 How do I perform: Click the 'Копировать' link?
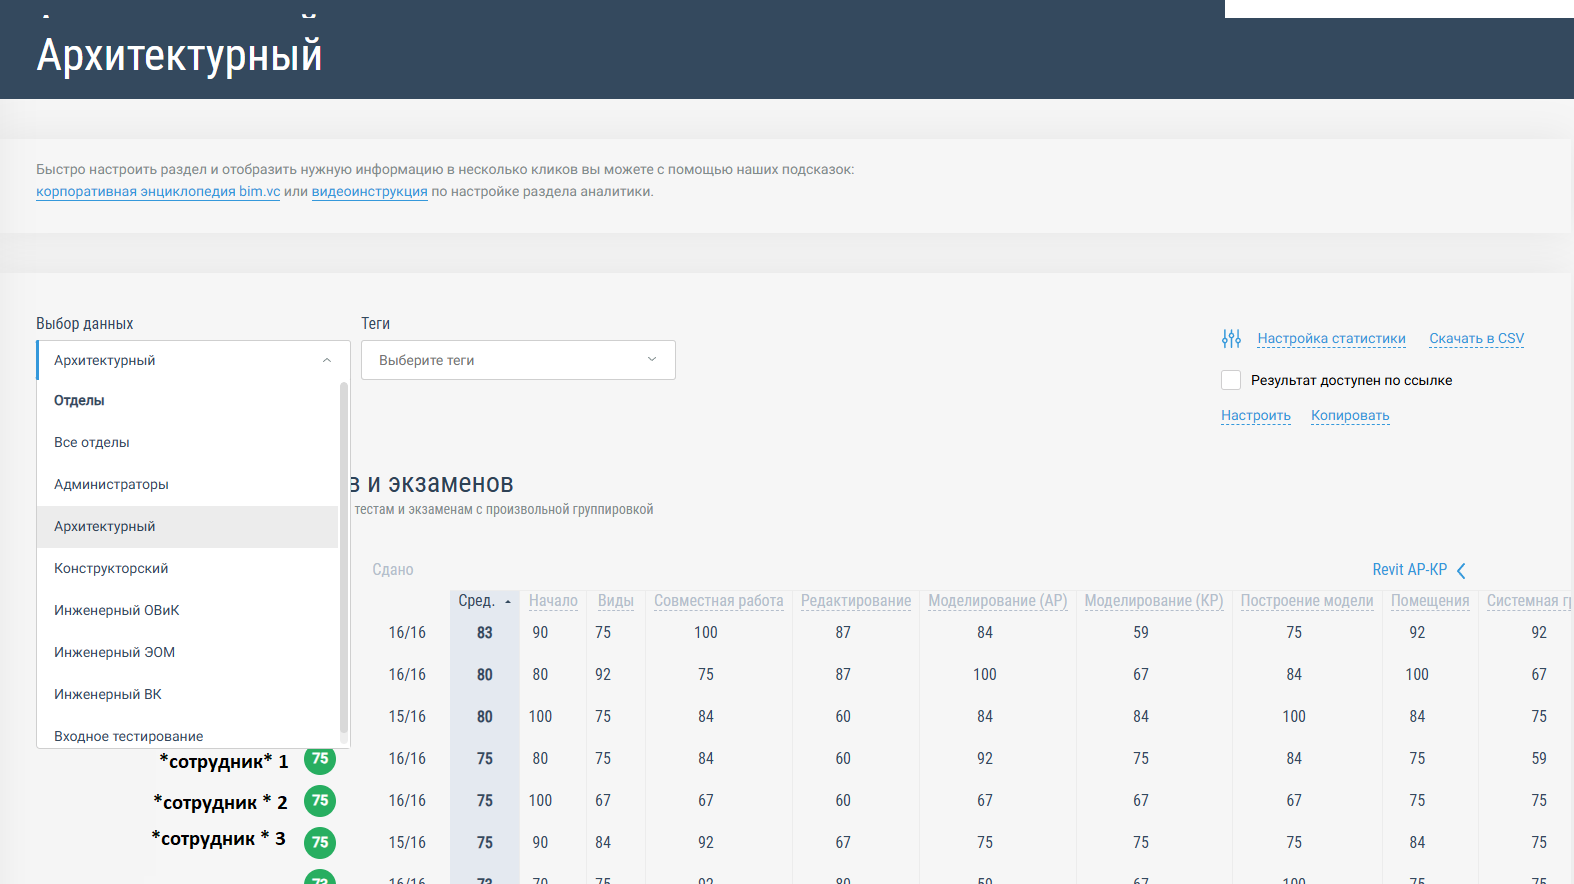pos(1350,416)
